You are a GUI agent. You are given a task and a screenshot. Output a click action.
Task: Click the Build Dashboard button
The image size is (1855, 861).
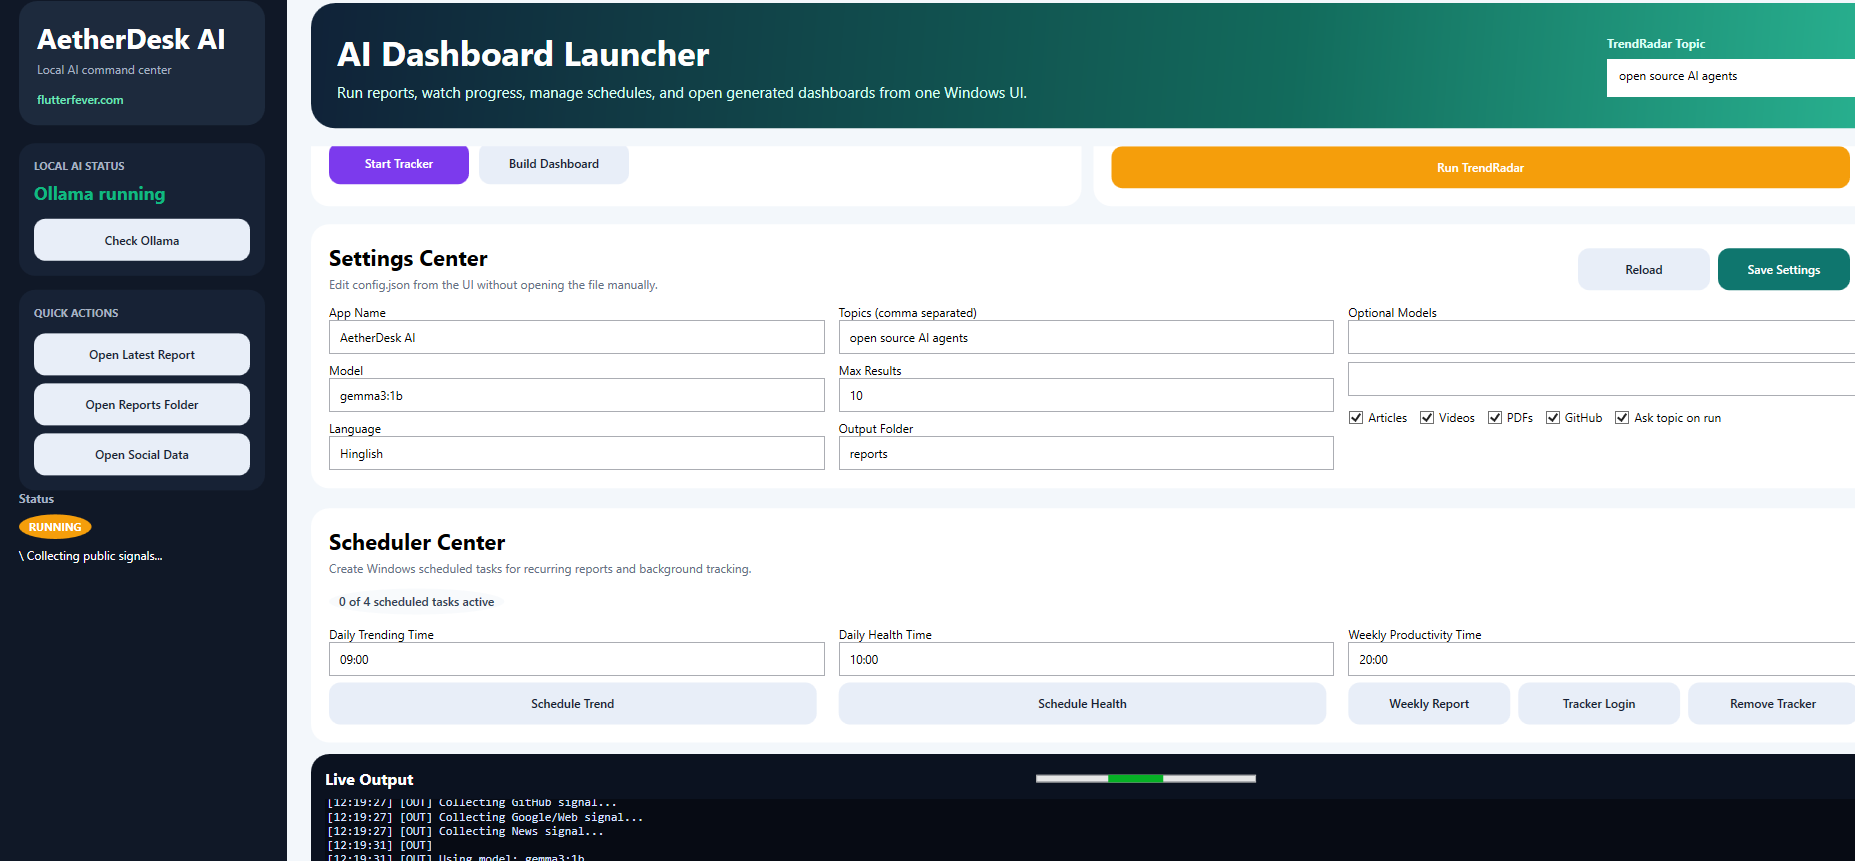[554, 164]
